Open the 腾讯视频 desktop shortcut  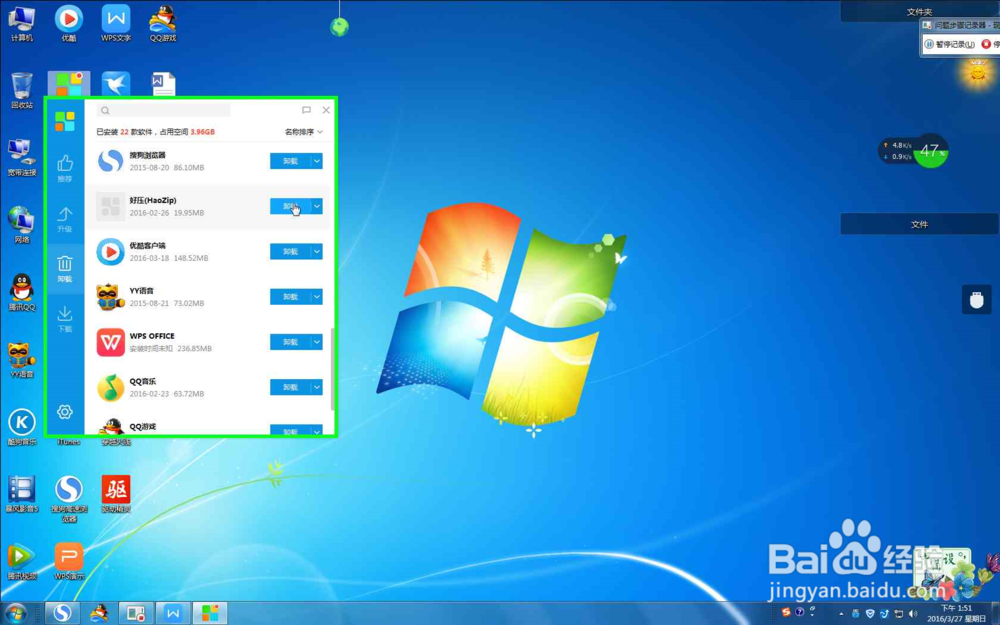[x=22, y=561]
